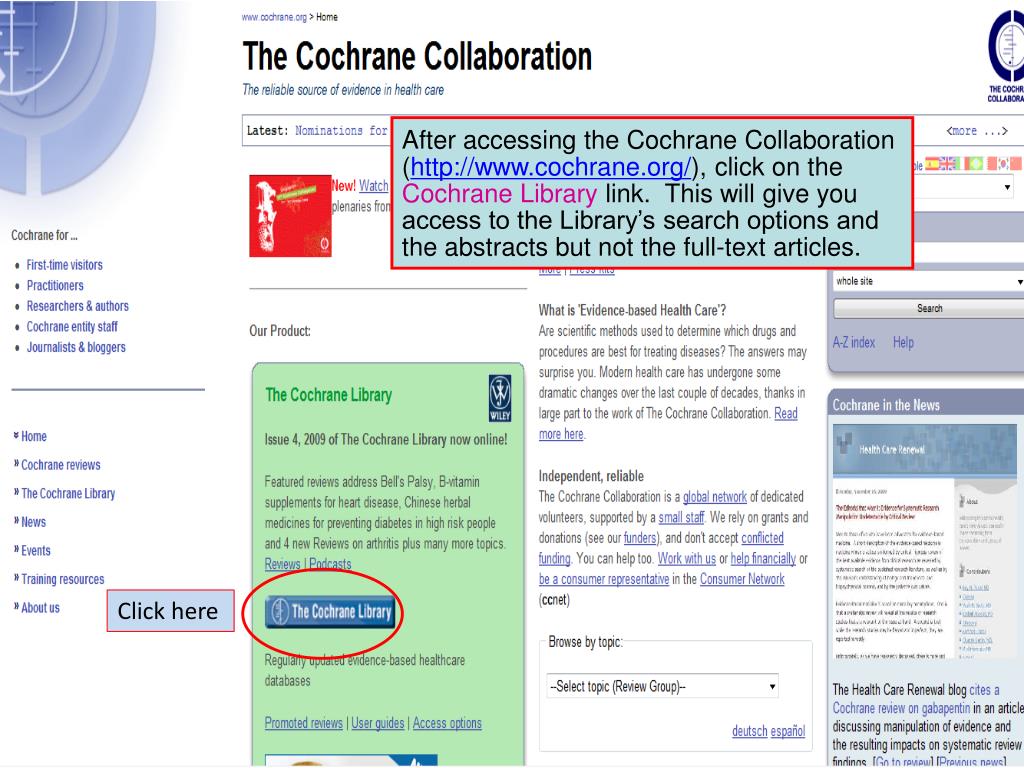Open the A-Z index link
1024x768 pixels.
tap(854, 342)
